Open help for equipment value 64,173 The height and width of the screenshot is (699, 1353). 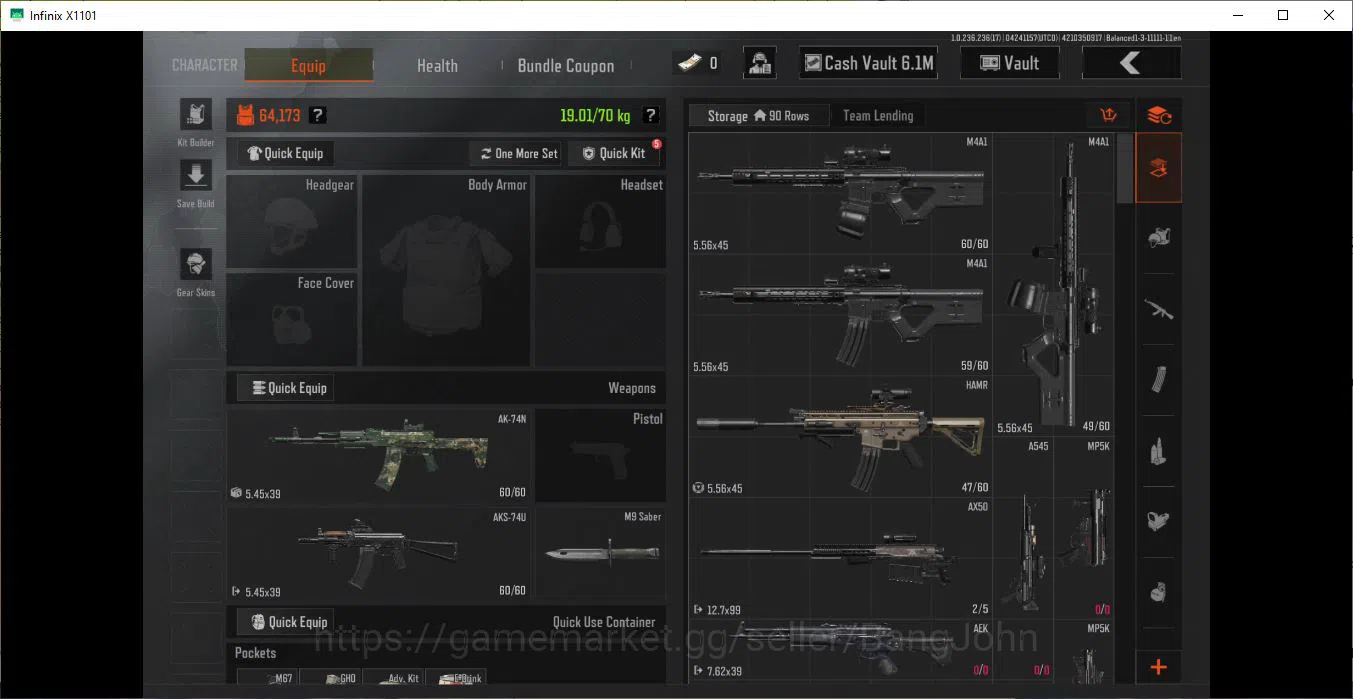tap(317, 116)
